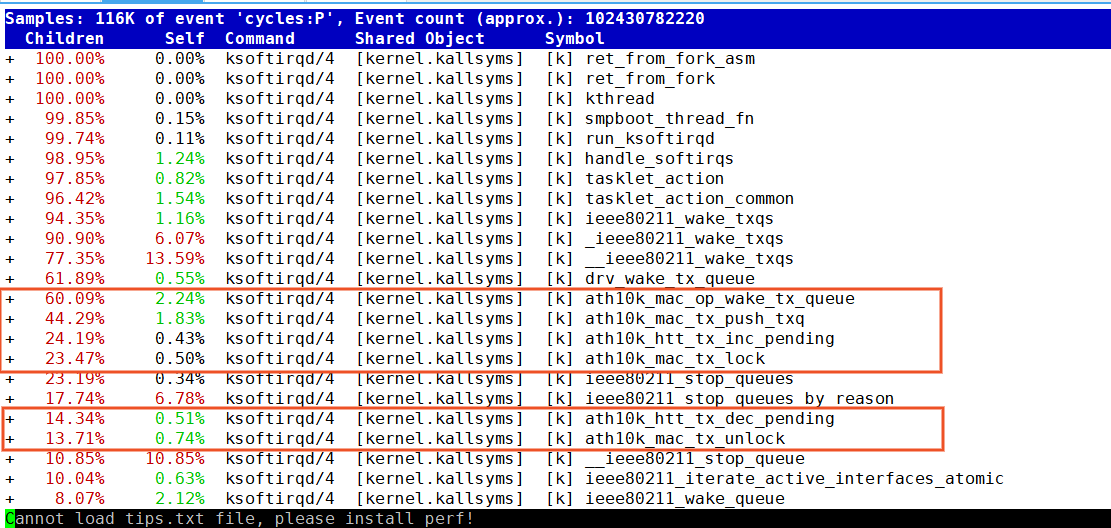This screenshot has height=528, width=1111.
Task: Click the 'Cannot load tips.txt' status message
Action: [239, 519]
